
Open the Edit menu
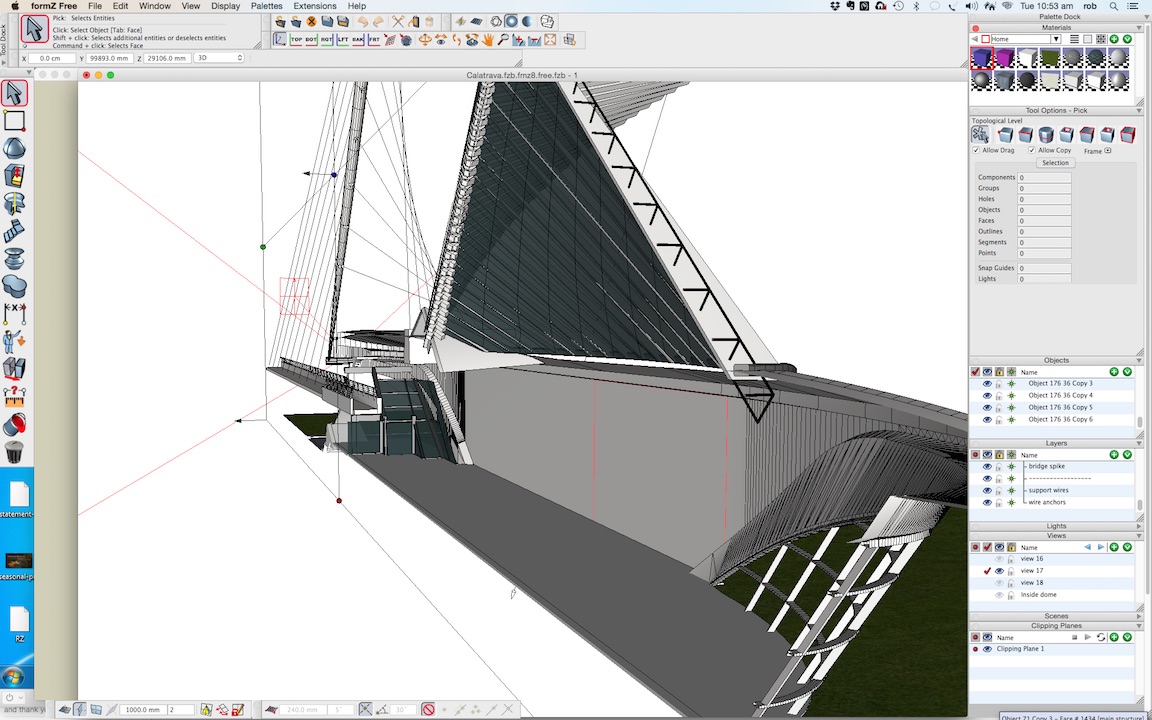[120, 6]
